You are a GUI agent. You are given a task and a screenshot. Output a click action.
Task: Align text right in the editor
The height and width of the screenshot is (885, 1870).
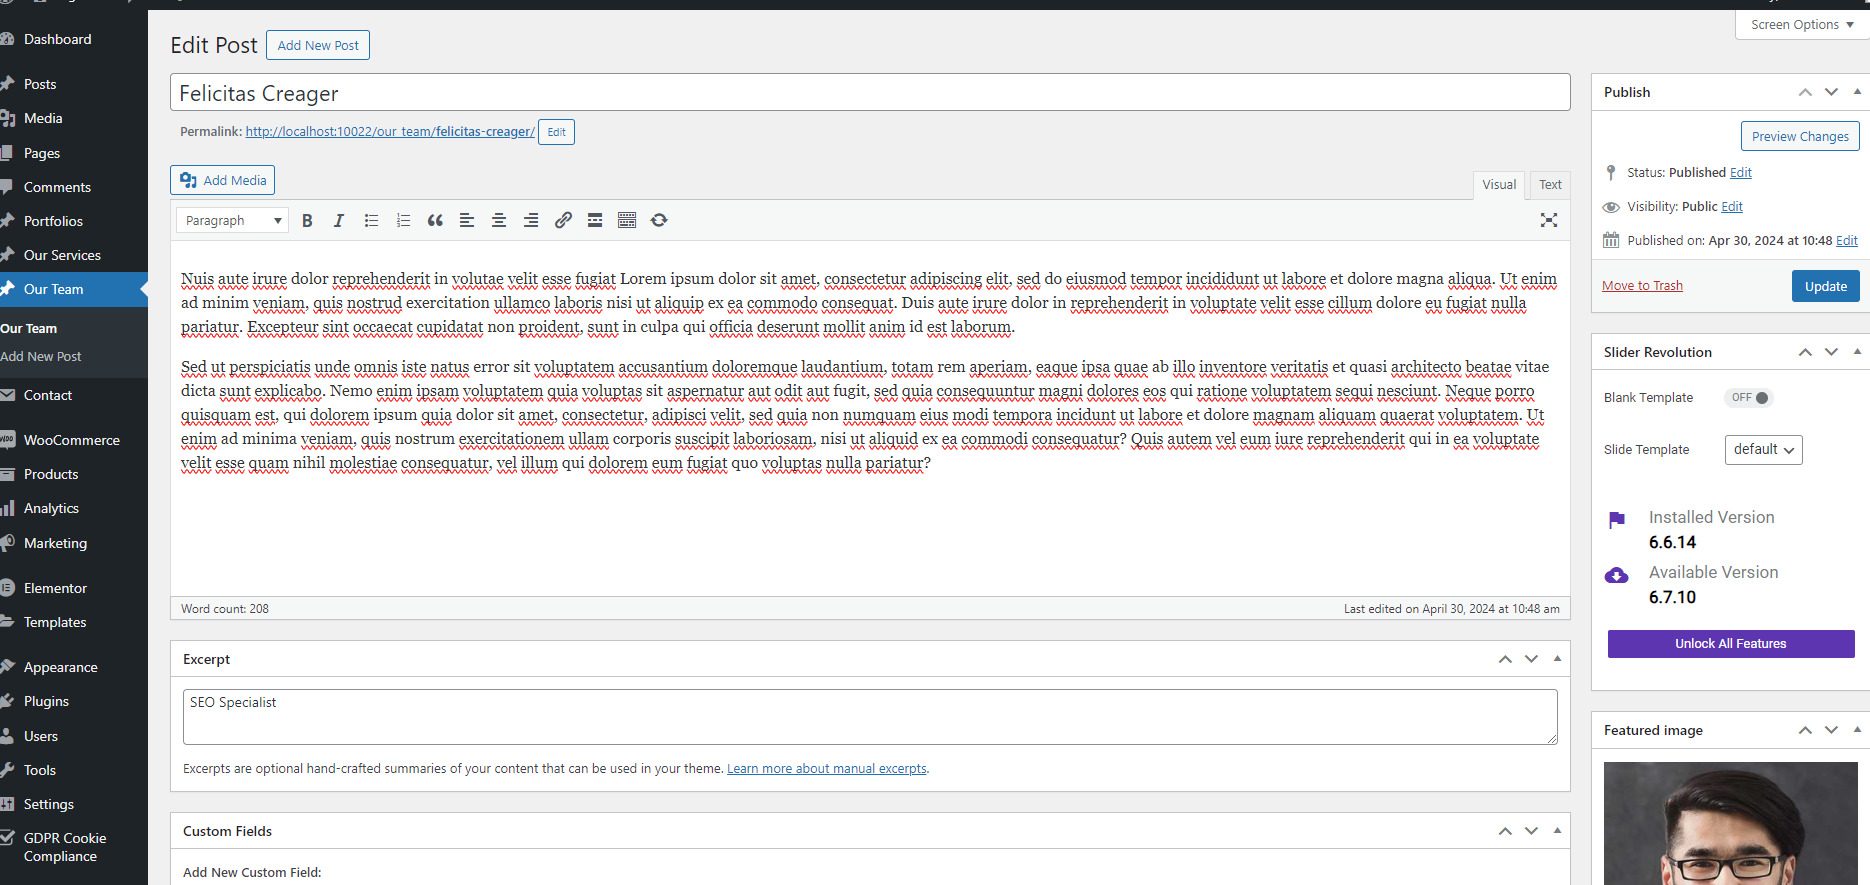click(531, 220)
